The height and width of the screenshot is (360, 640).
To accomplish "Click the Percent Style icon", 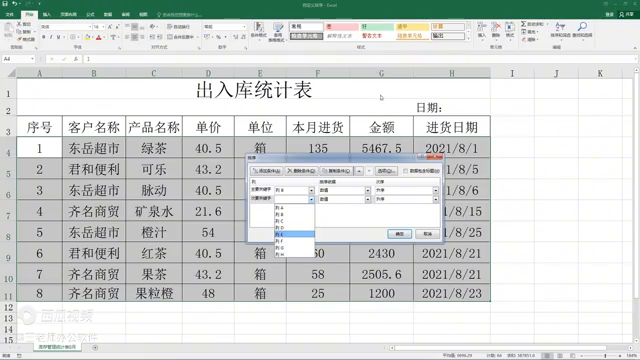I will point(218,37).
